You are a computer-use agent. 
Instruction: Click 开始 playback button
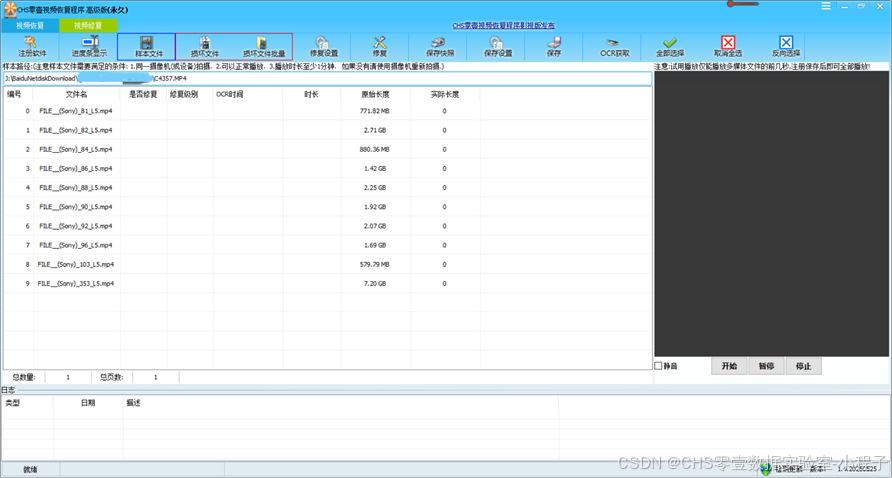click(x=729, y=366)
